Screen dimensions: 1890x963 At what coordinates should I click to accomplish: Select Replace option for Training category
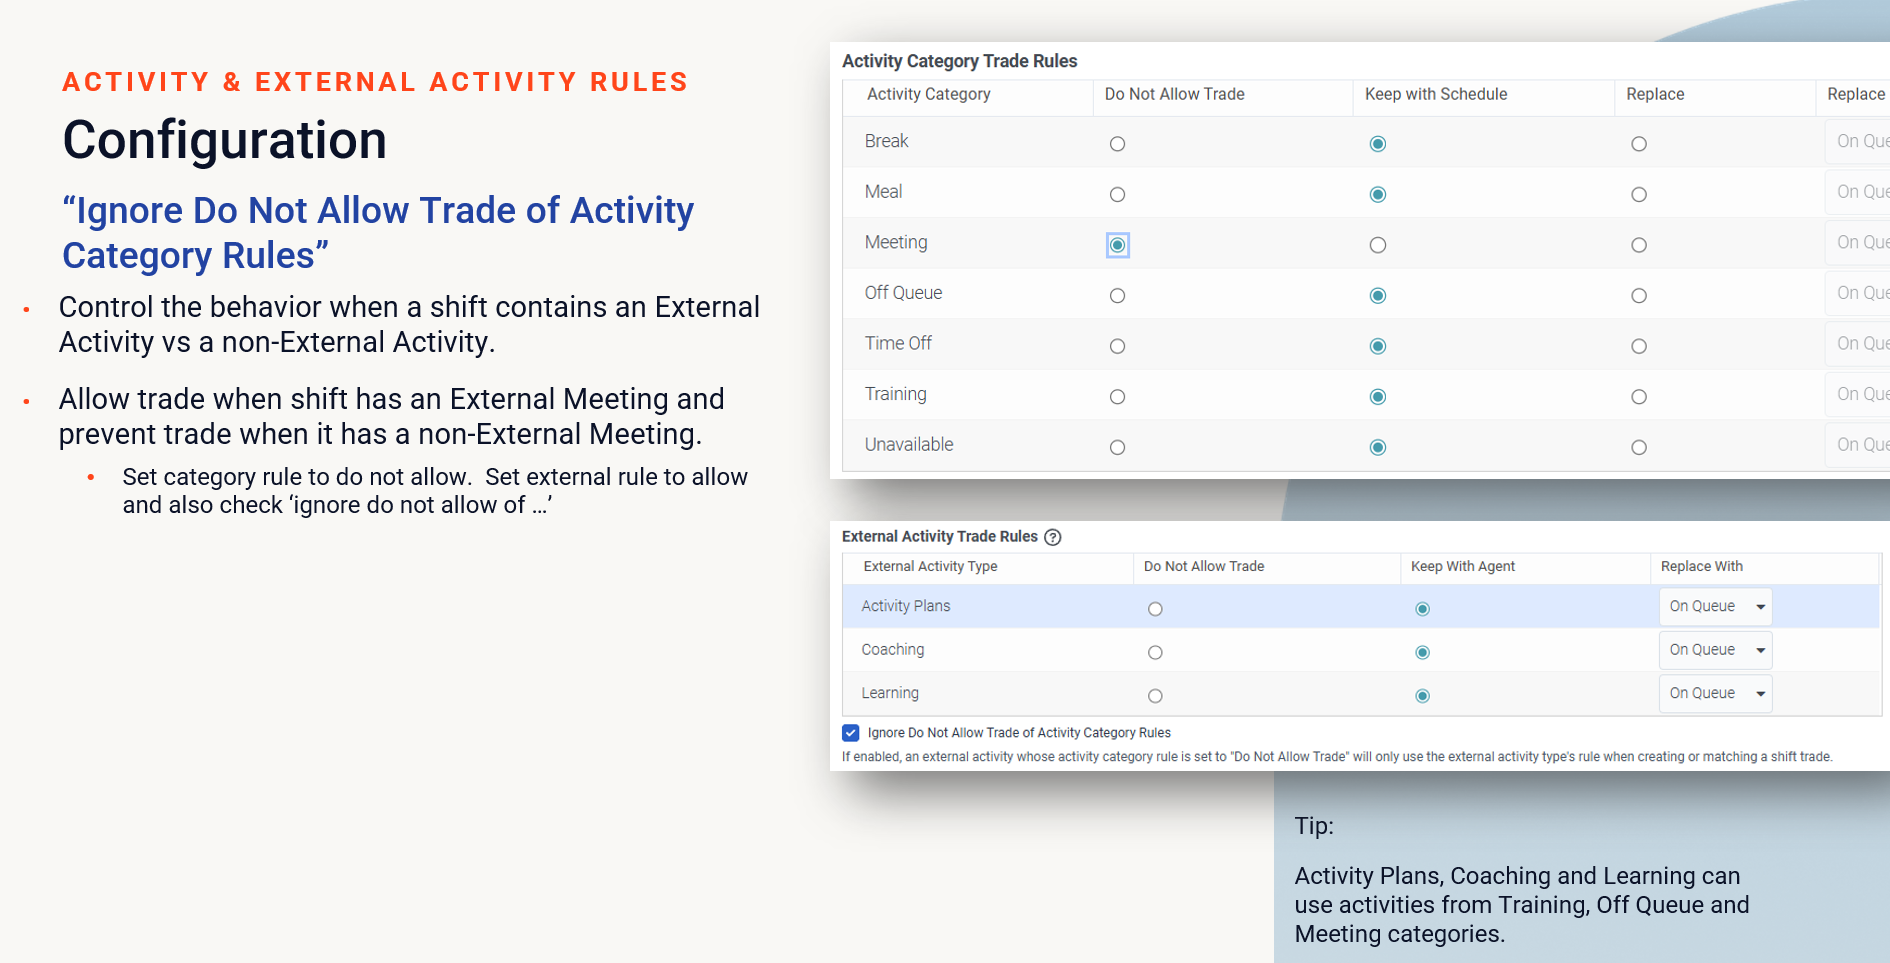pyautogui.click(x=1638, y=397)
